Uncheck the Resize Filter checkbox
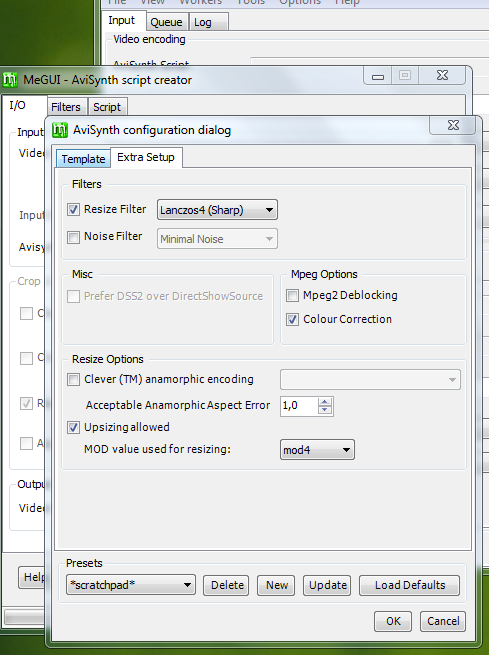 (x=73, y=209)
